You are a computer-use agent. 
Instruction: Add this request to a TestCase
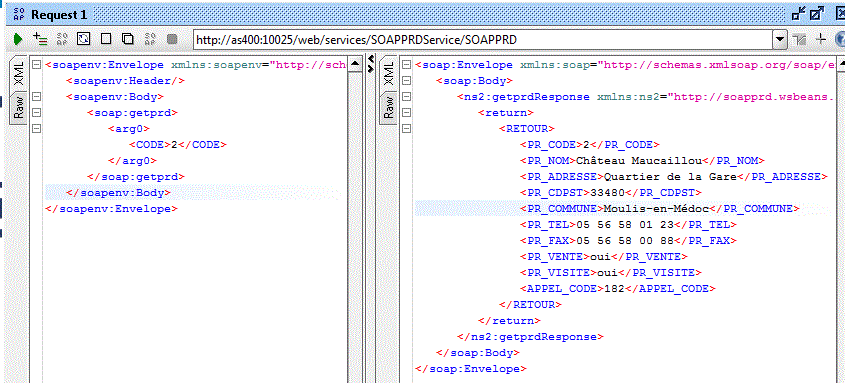tap(40, 39)
